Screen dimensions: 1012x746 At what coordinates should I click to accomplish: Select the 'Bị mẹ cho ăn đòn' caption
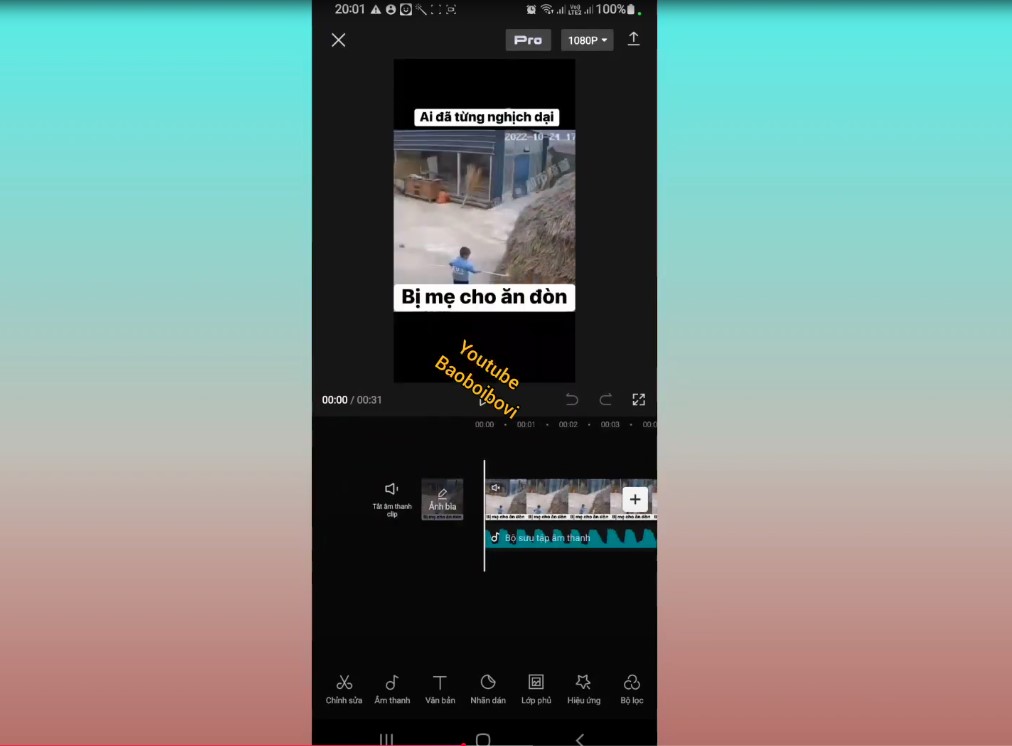(x=484, y=297)
